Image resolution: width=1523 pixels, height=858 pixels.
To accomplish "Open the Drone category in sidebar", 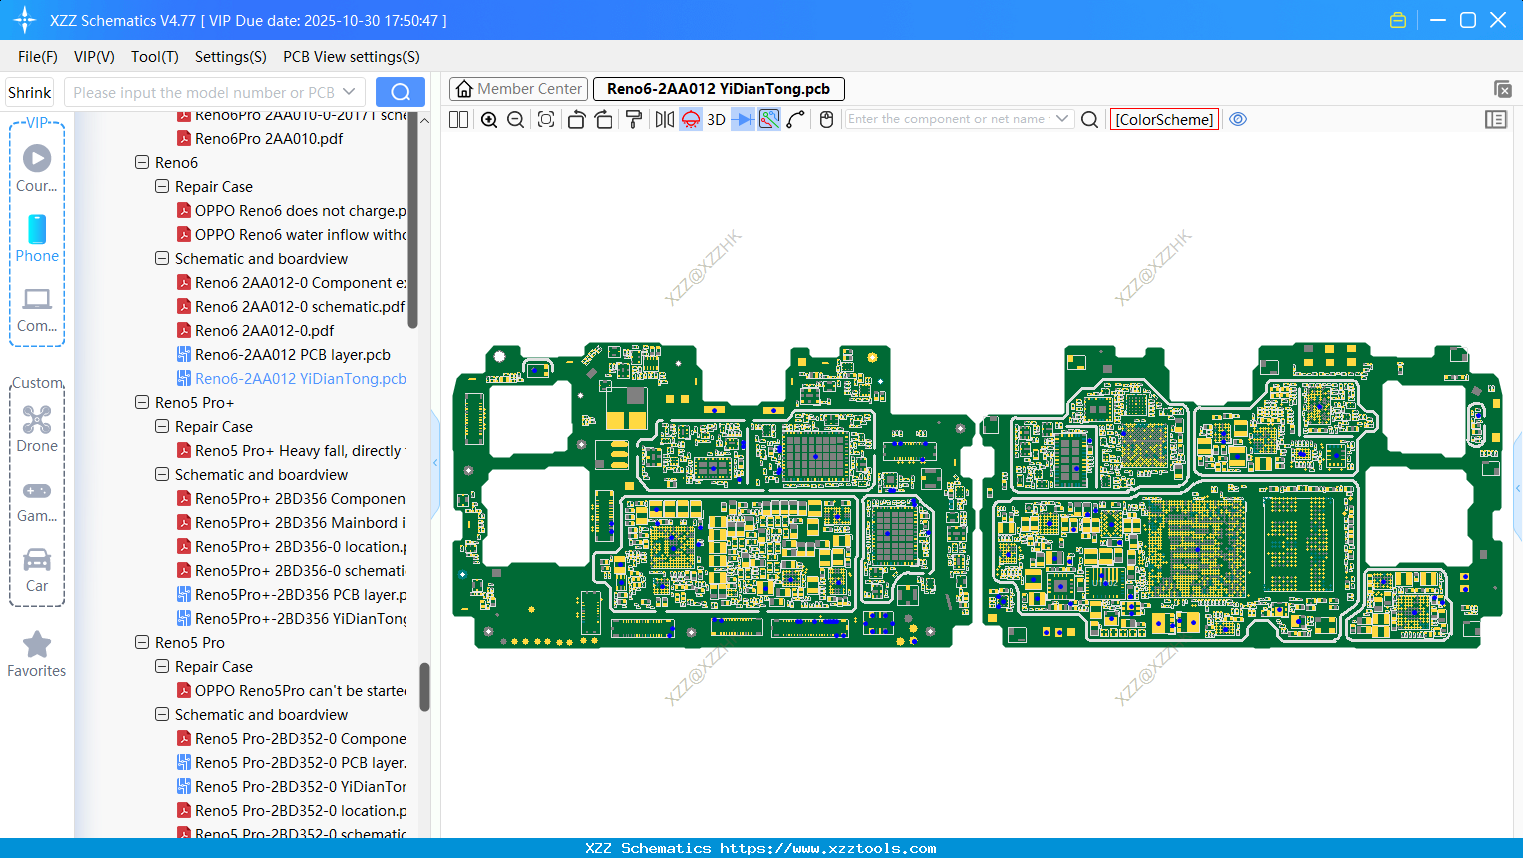I will pyautogui.click(x=37, y=429).
